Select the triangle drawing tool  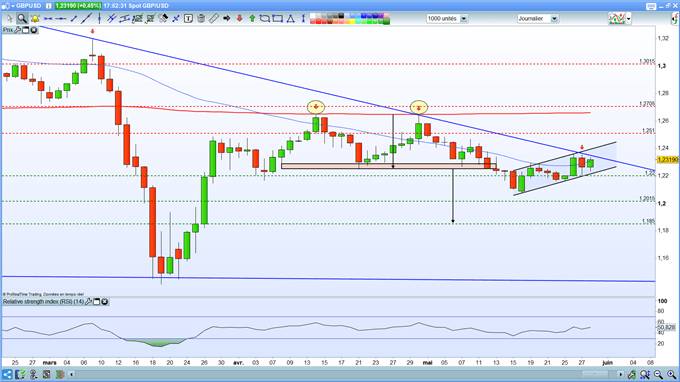(x=290, y=19)
